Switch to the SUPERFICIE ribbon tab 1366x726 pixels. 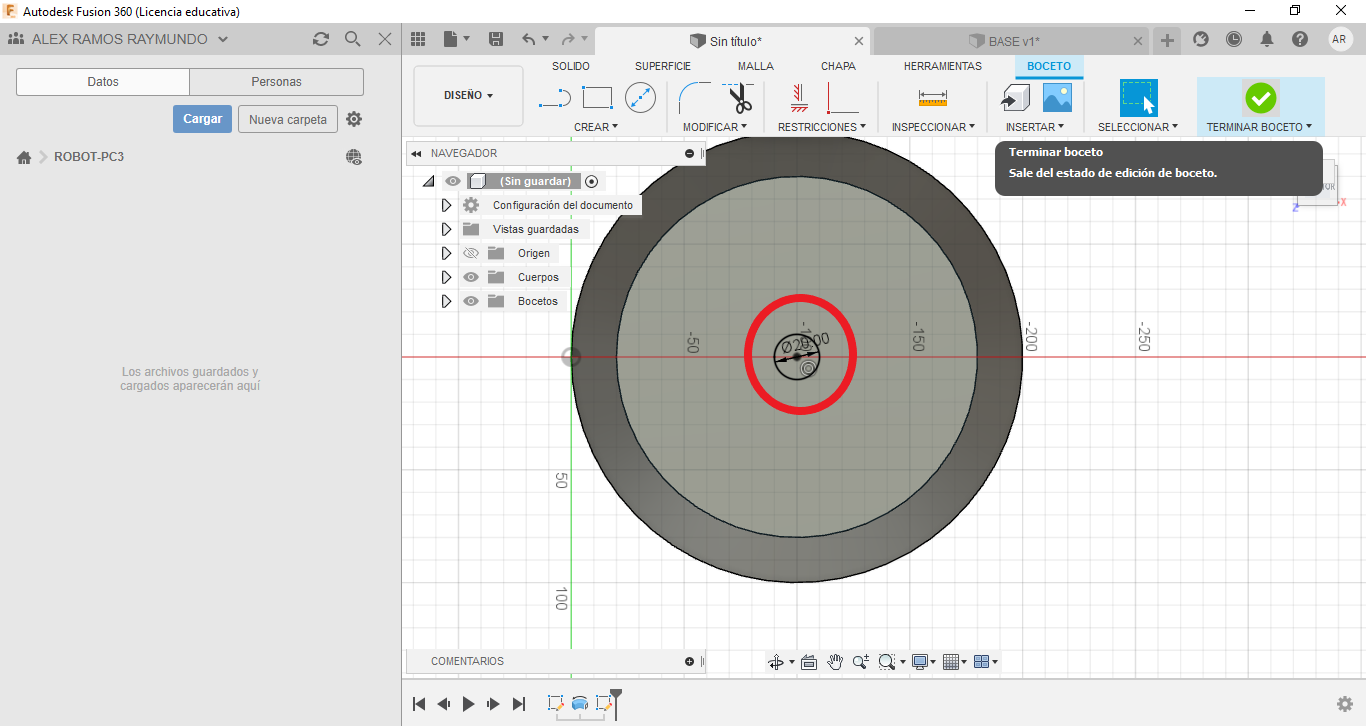(662, 66)
